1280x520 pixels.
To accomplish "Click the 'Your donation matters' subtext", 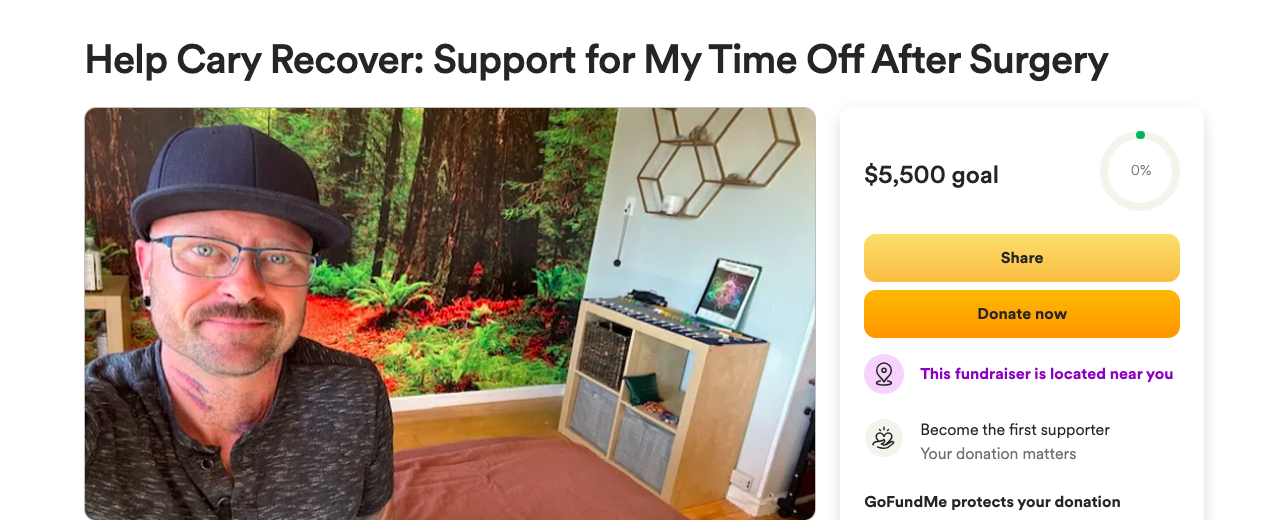I will (998, 454).
